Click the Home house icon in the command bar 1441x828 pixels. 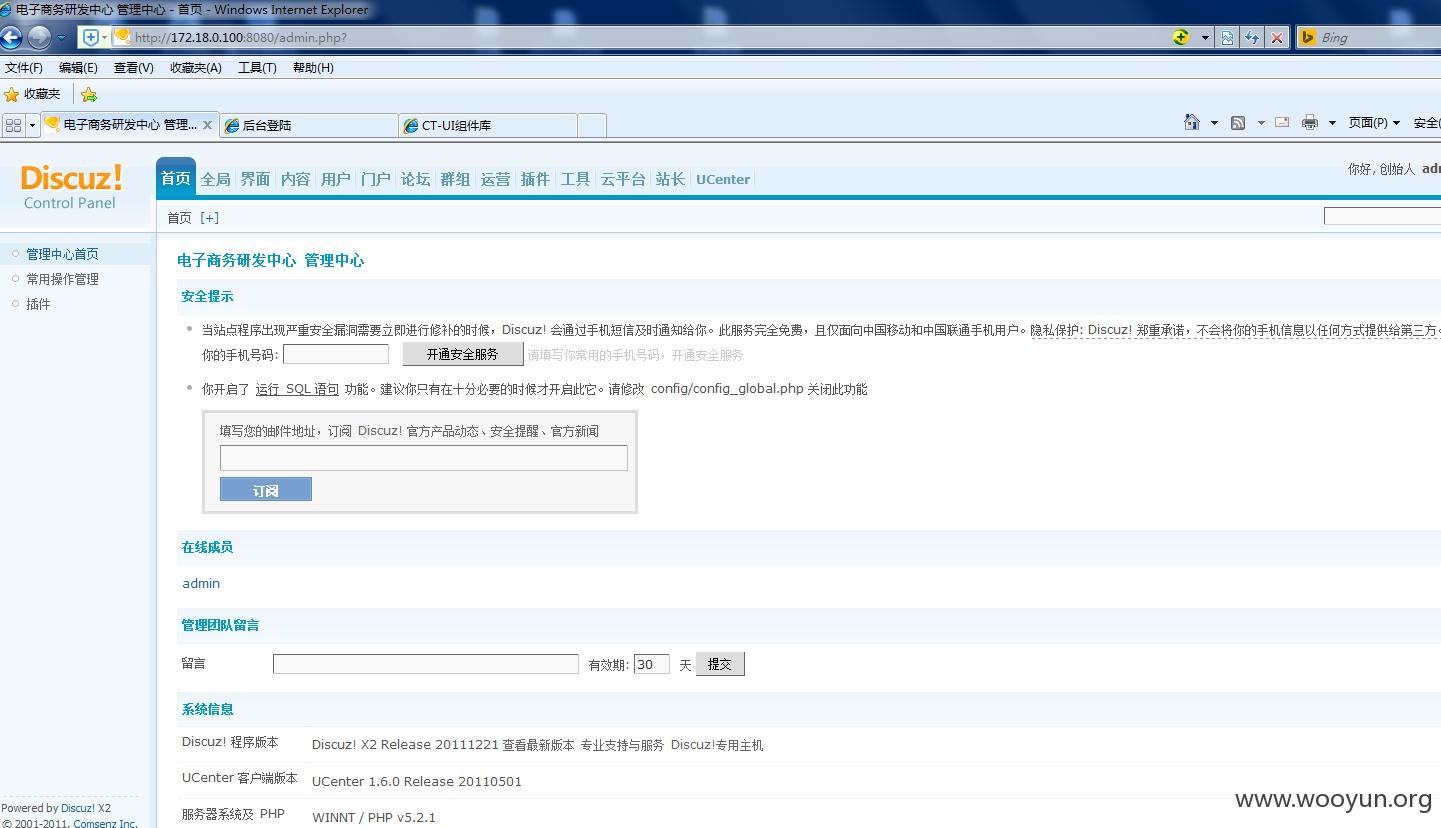coord(1192,122)
